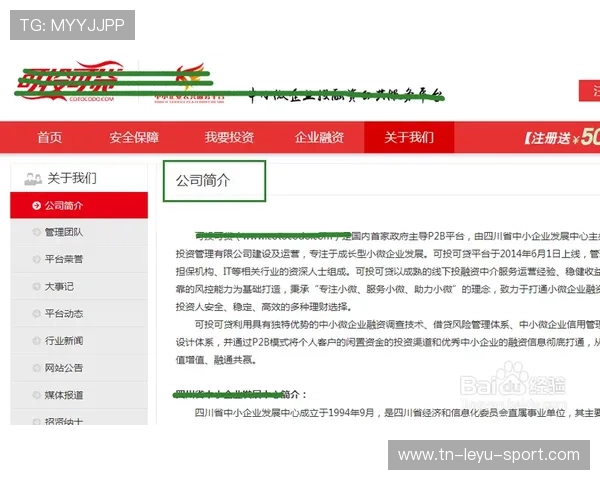Select the 关于我们 navigation tab
600x480 pixels.
coord(409,137)
